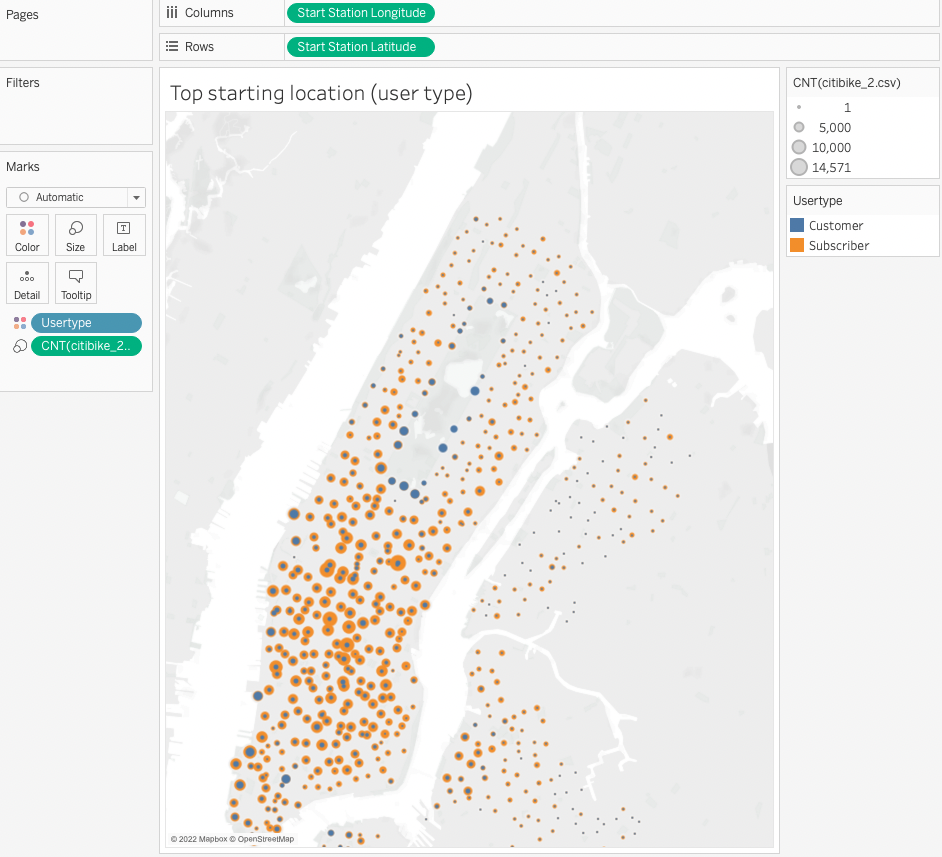Image resolution: width=942 pixels, height=857 pixels.
Task: Click the 5,000 size legend circle
Action: [799, 127]
